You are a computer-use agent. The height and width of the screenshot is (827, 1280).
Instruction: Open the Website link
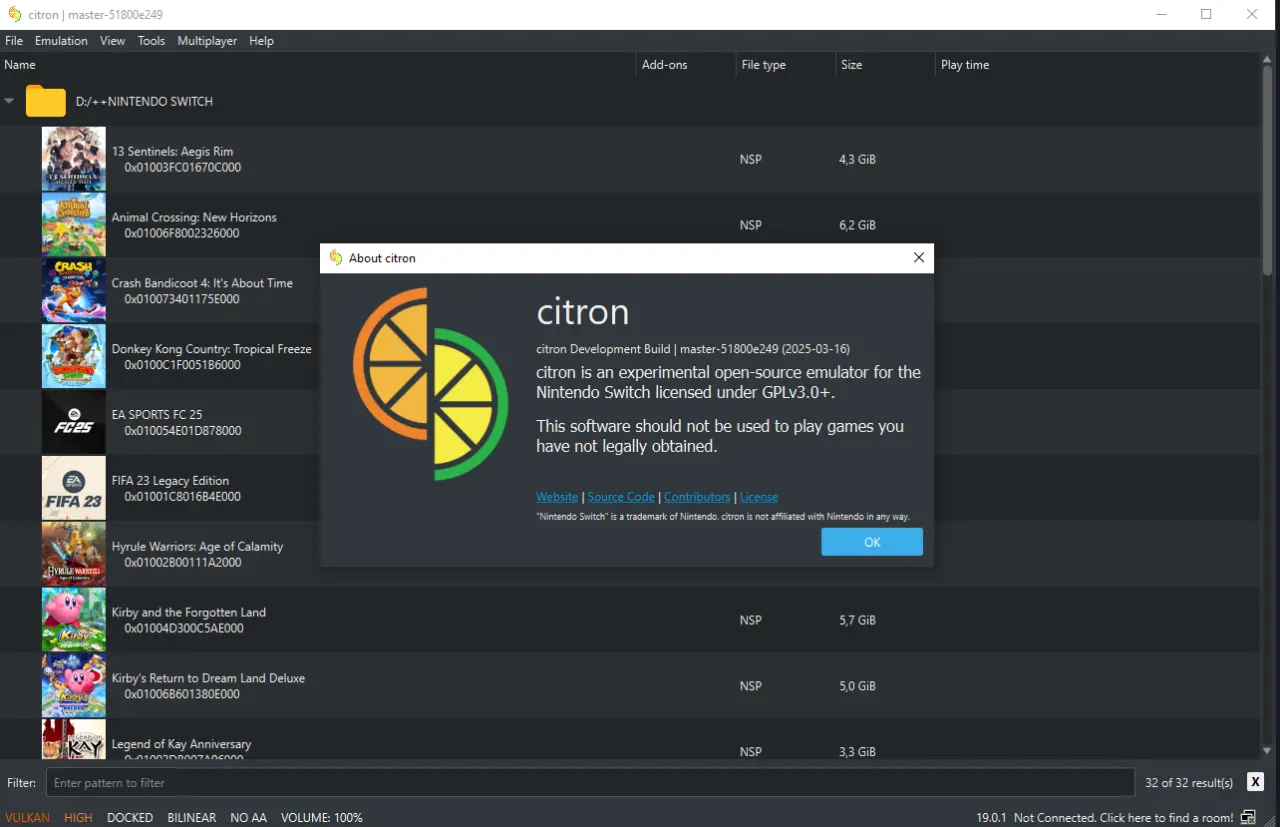coord(557,497)
